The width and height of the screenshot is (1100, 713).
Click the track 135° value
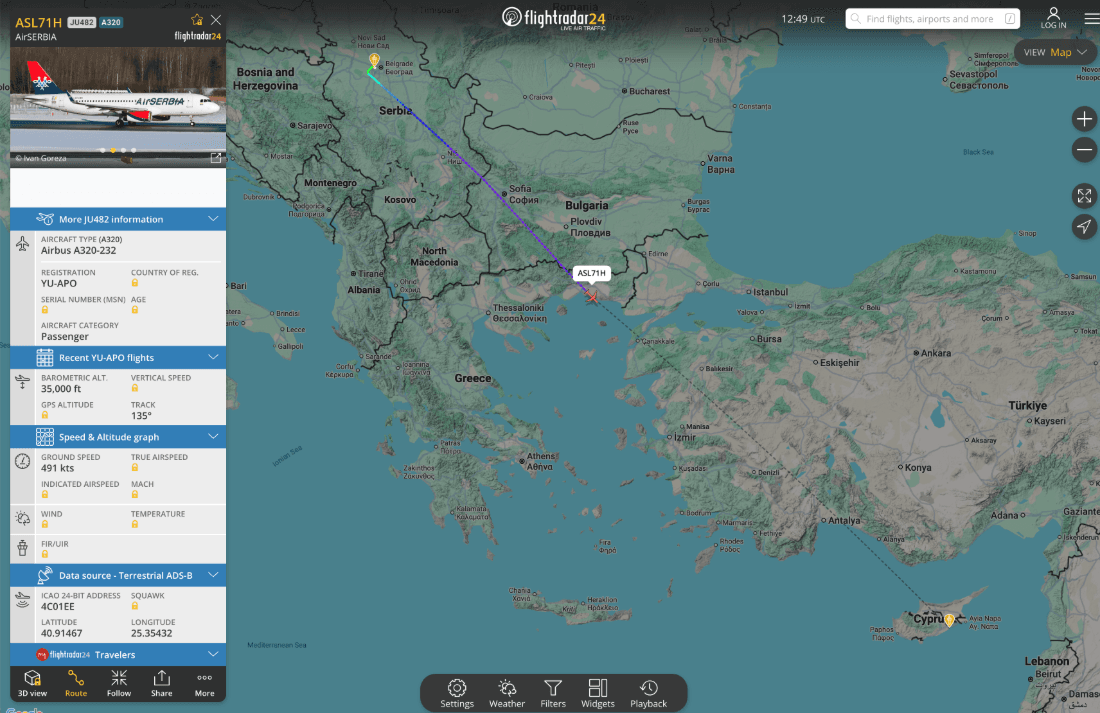[x=141, y=415]
